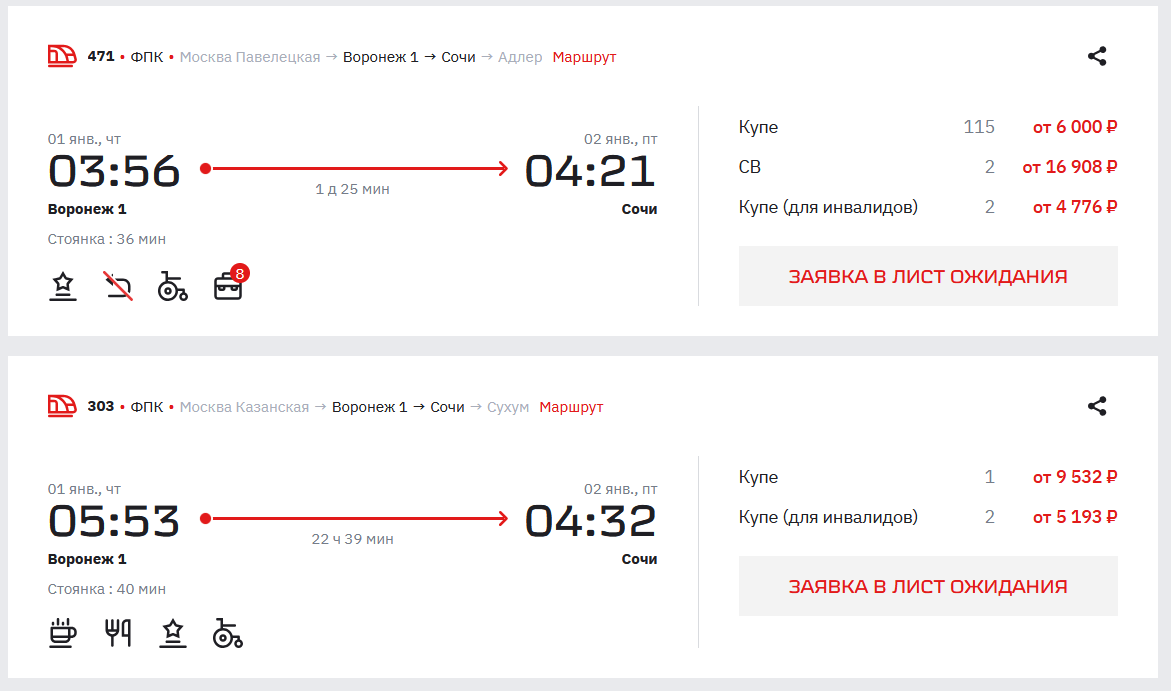Click the rating star icon on train 303

pos(173,633)
